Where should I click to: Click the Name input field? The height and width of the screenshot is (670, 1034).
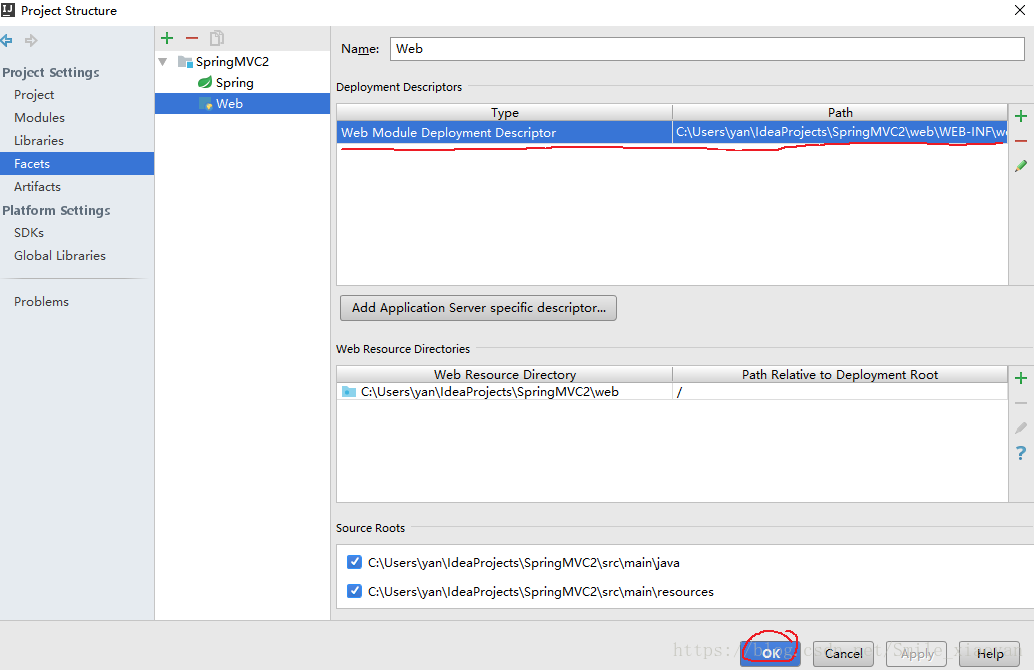(707, 49)
